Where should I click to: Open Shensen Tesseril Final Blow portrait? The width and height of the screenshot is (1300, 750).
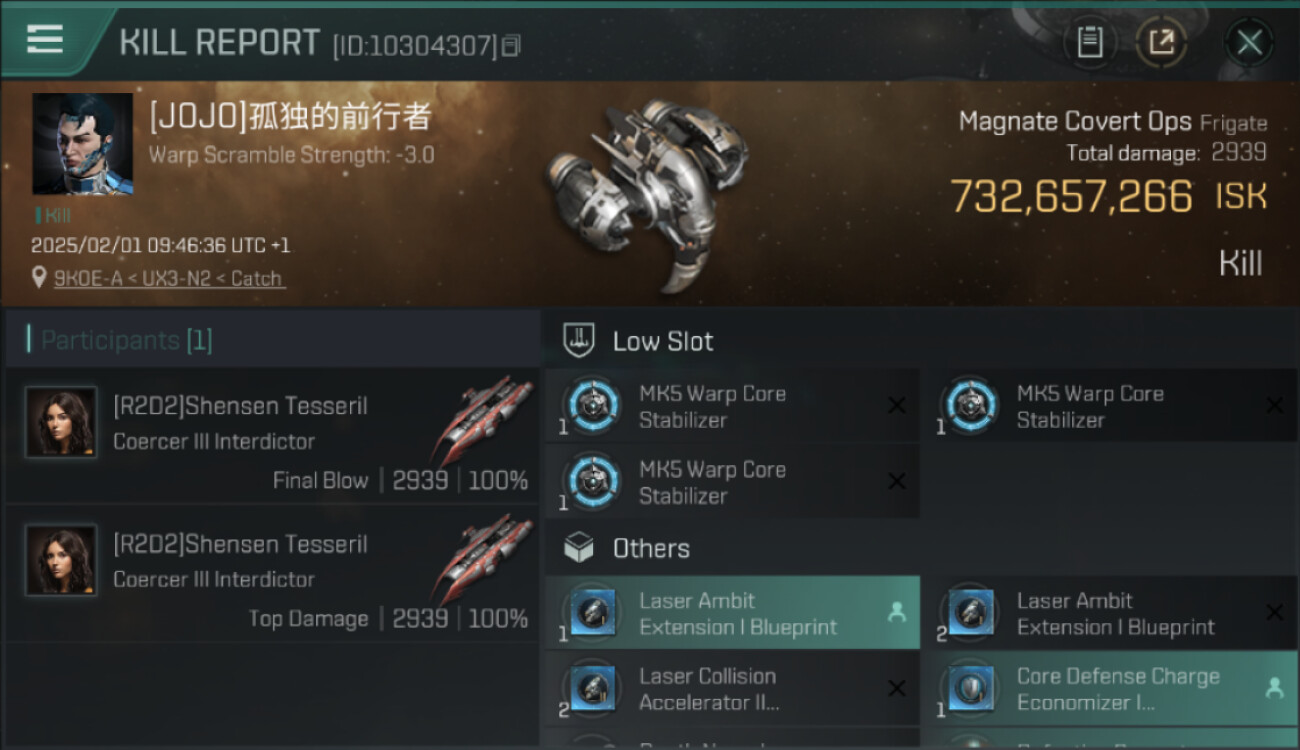click(61, 422)
